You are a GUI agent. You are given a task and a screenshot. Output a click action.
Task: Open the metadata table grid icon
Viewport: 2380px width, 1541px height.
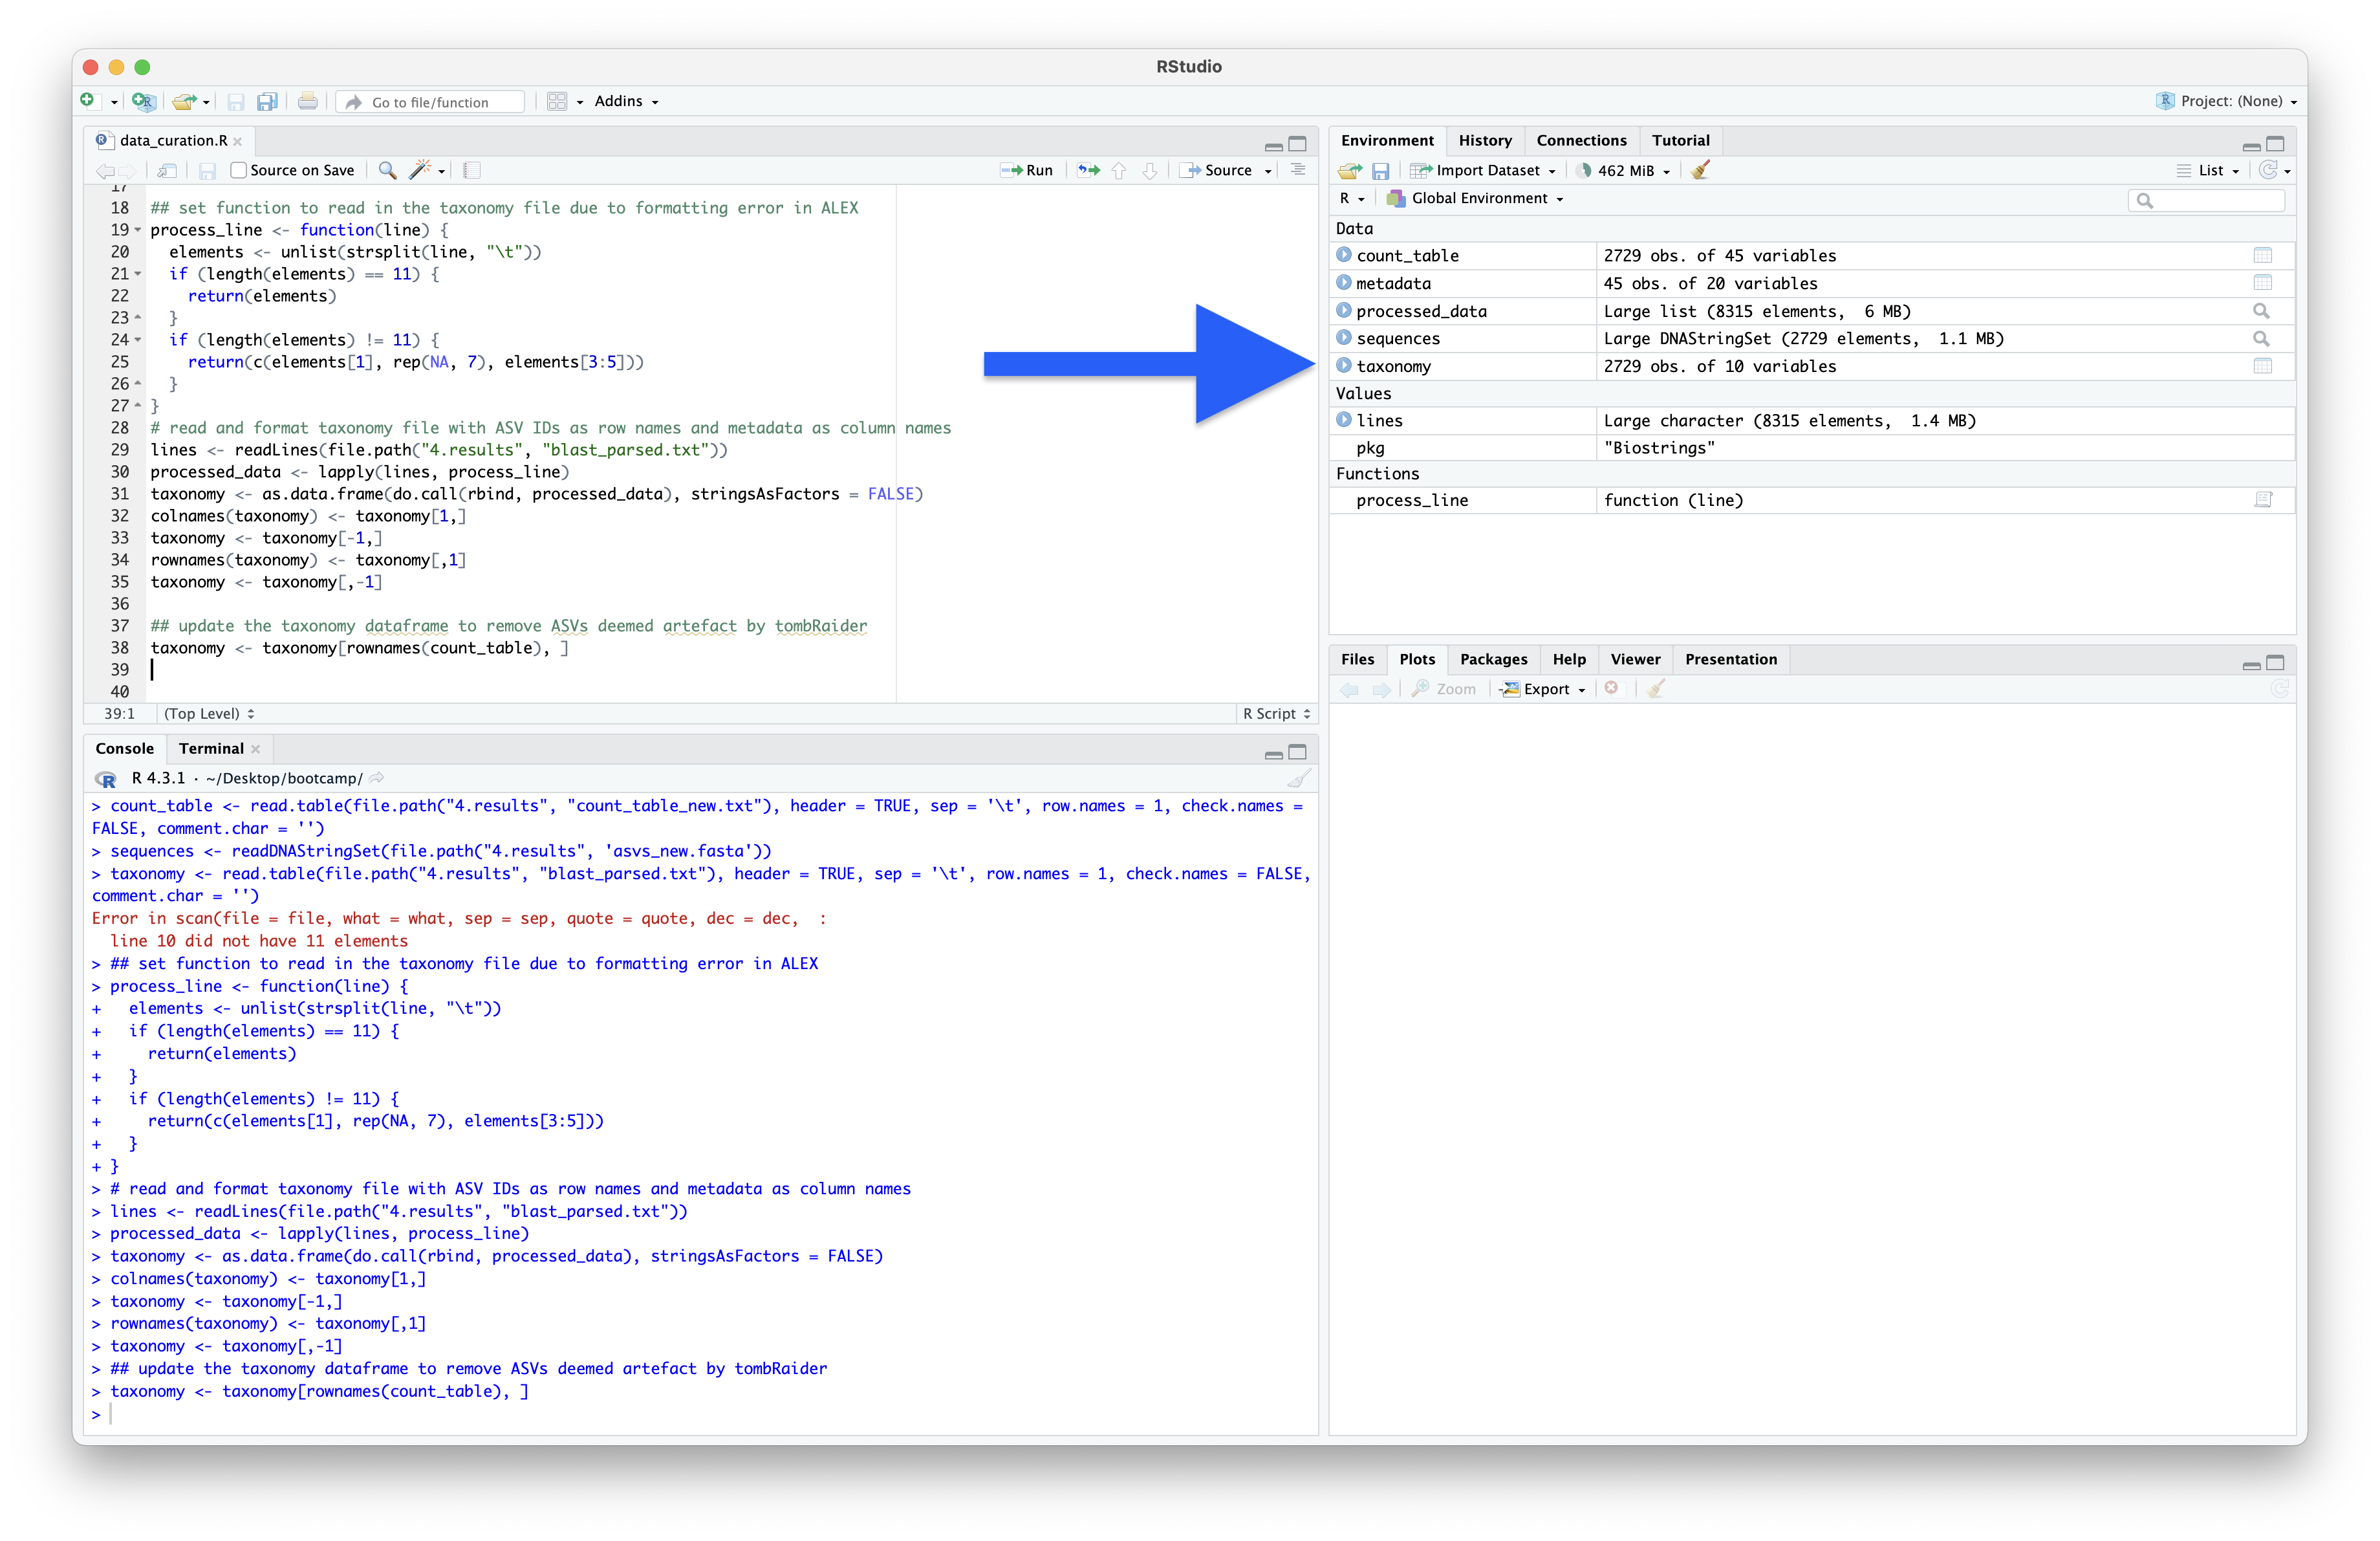point(2262,283)
